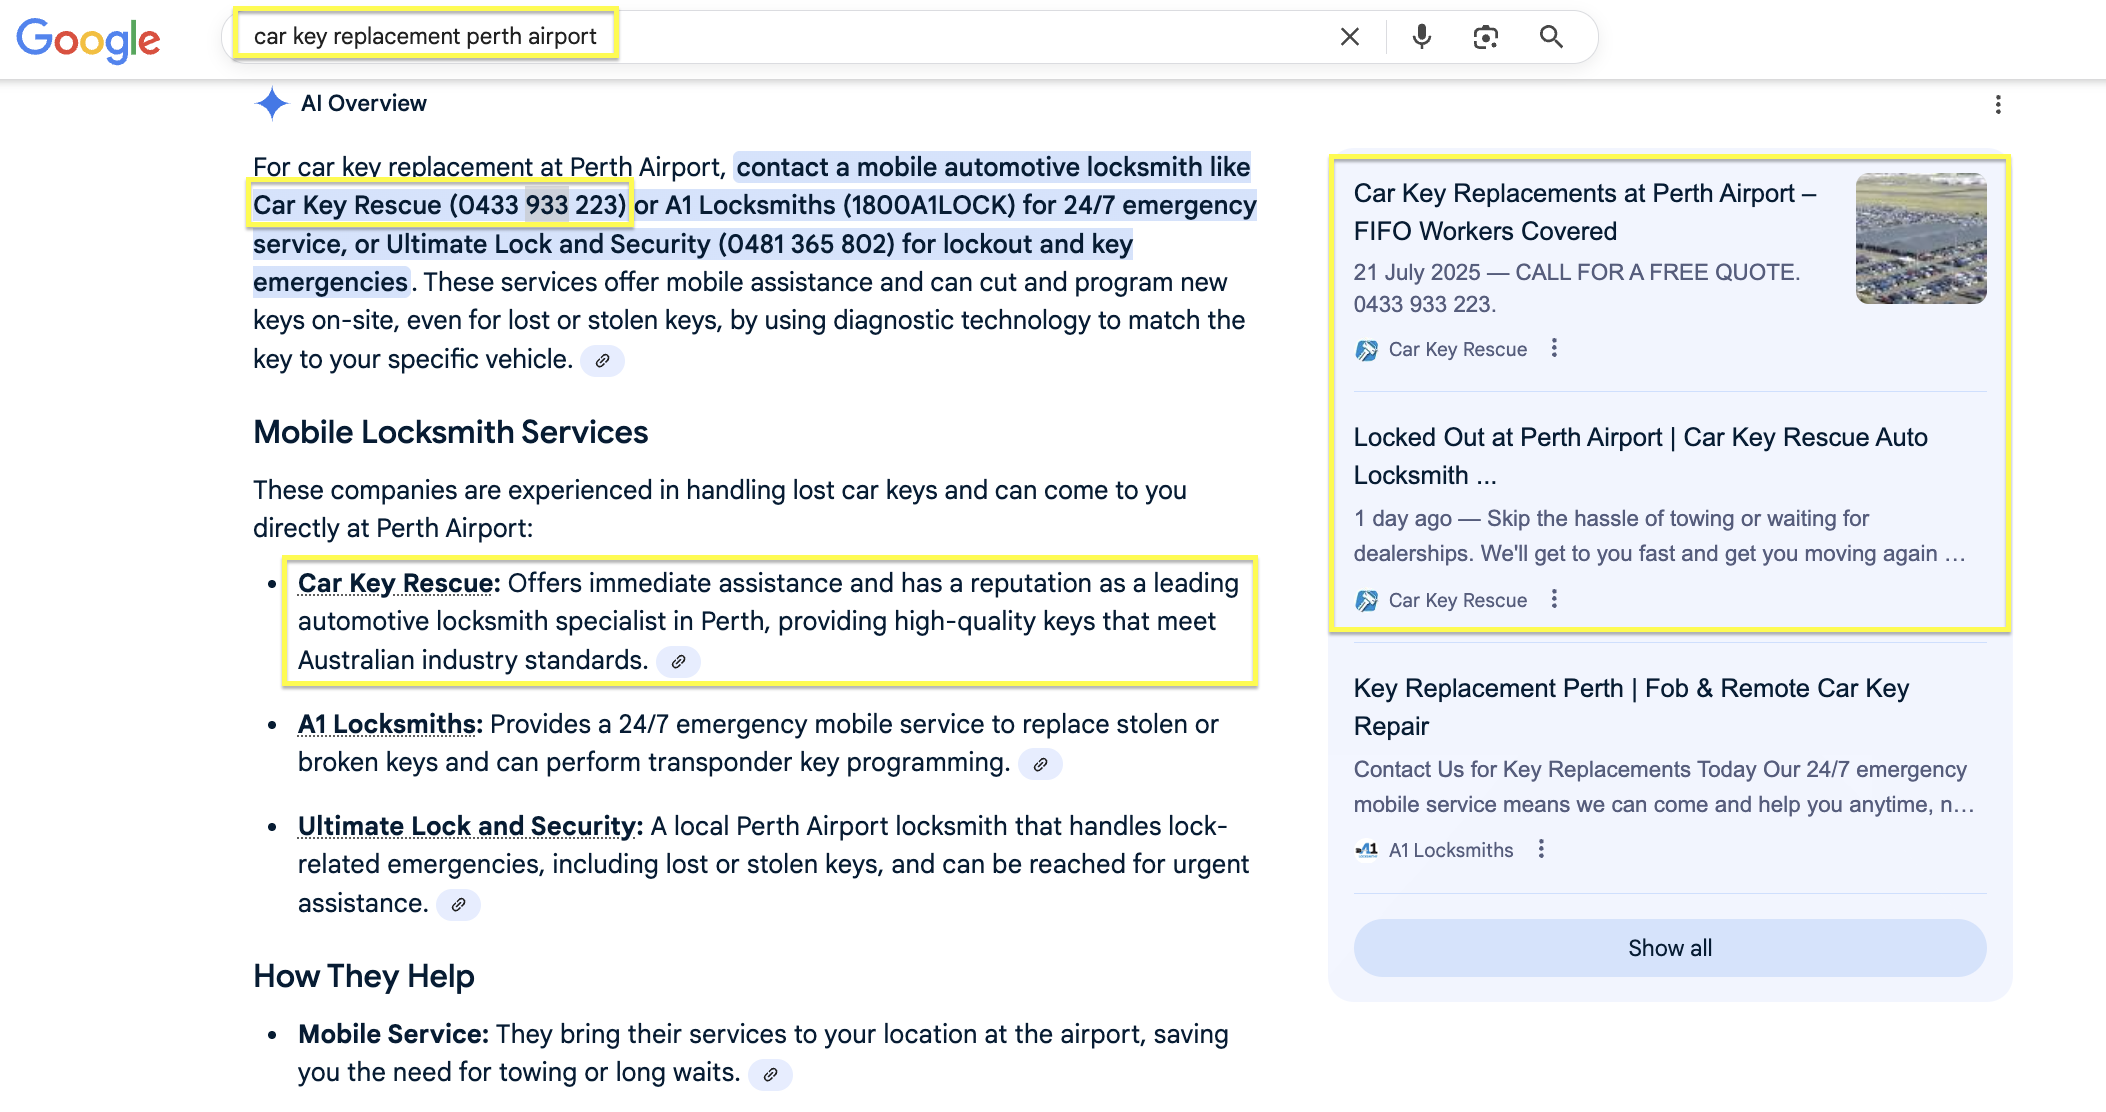This screenshot has height=1112, width=2106.
Task: Open the A1 Locksmiths bullet link
Action: click(x=388, y=724)
